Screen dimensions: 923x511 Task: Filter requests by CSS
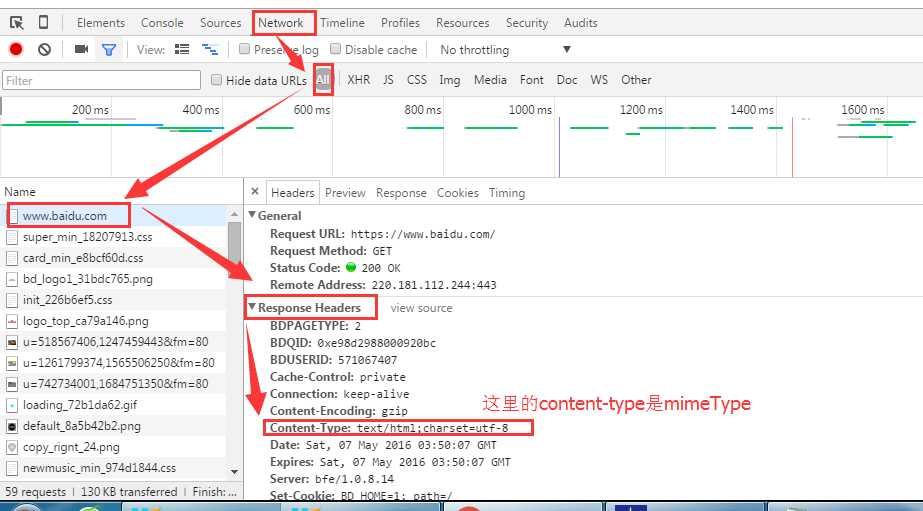(x=417, y=79)
